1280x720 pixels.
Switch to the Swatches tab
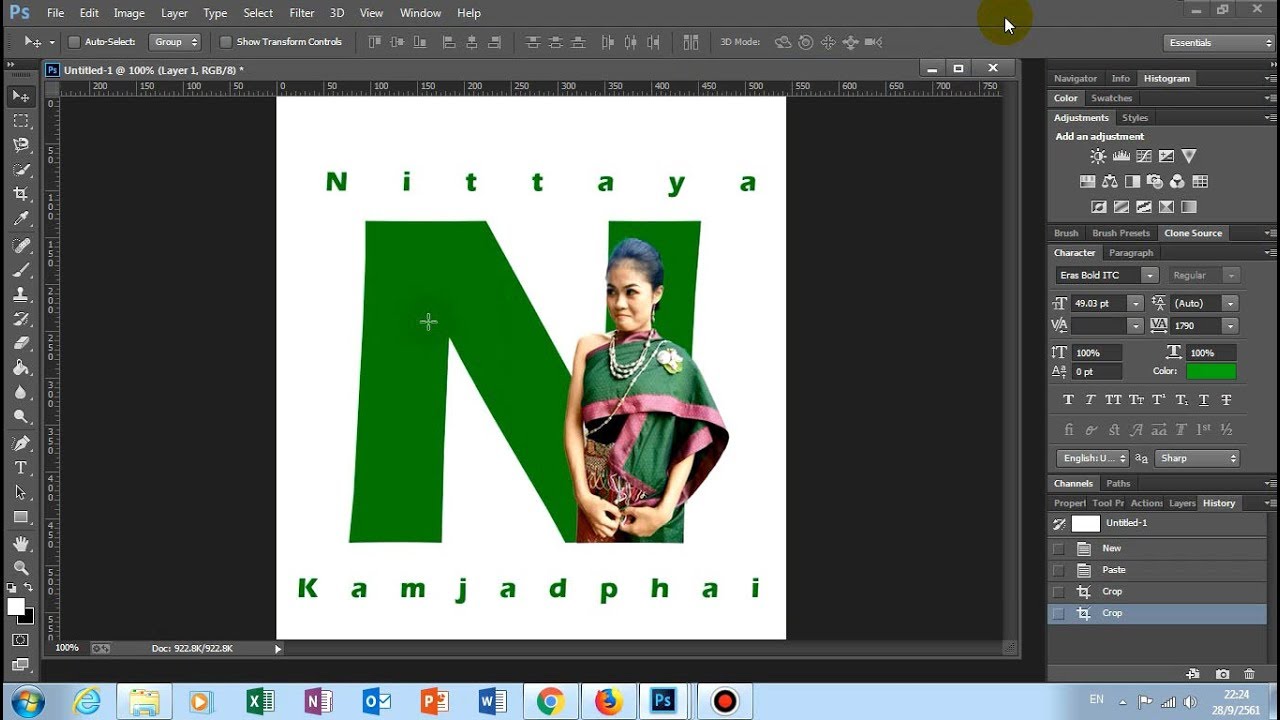point(1111,98)
